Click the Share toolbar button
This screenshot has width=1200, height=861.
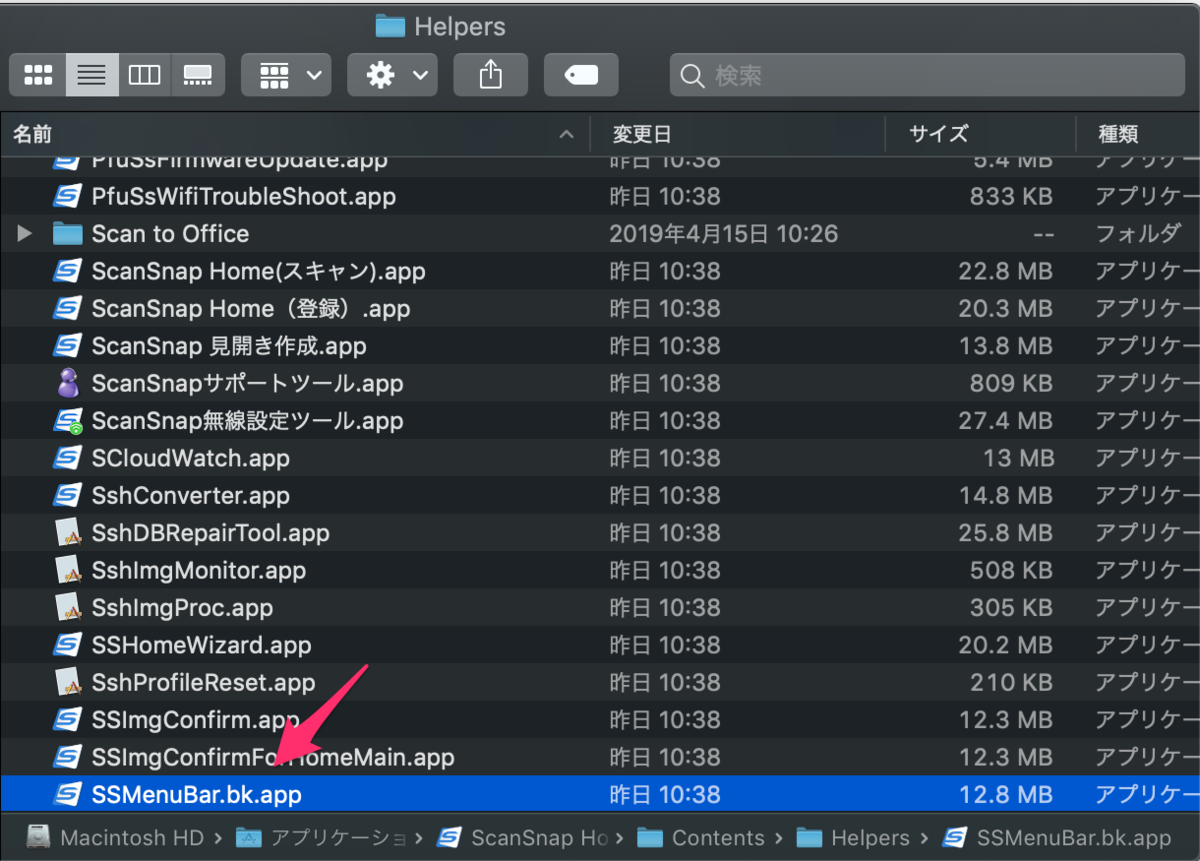[x=490, y=75]
